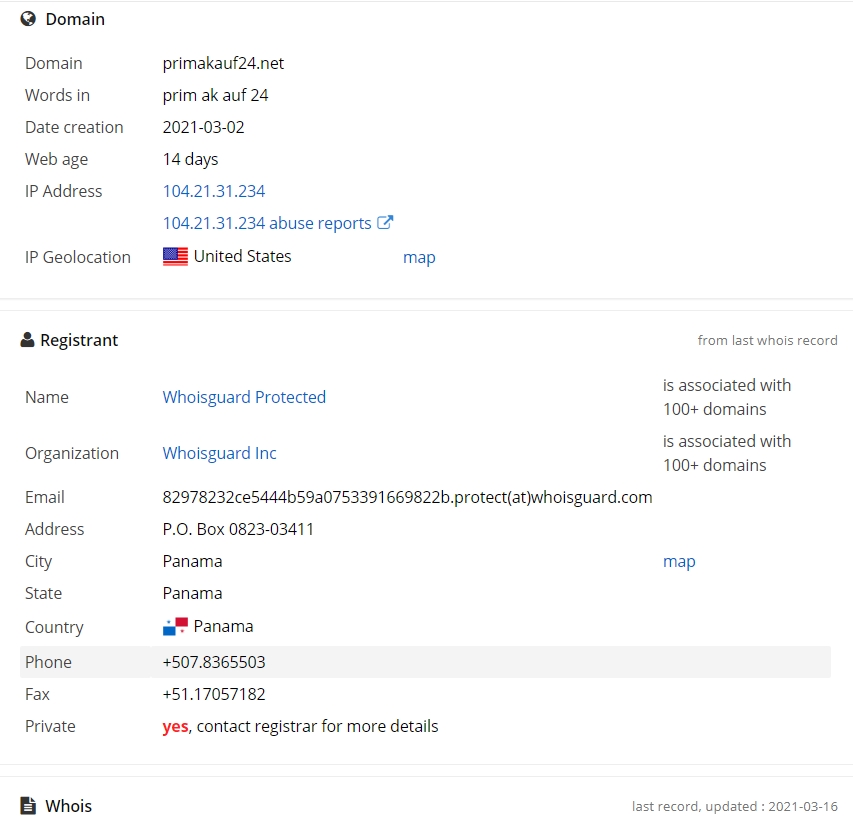The image size is (853, 823).
Task: Select the registrant email address text
Action: (407, 497)
